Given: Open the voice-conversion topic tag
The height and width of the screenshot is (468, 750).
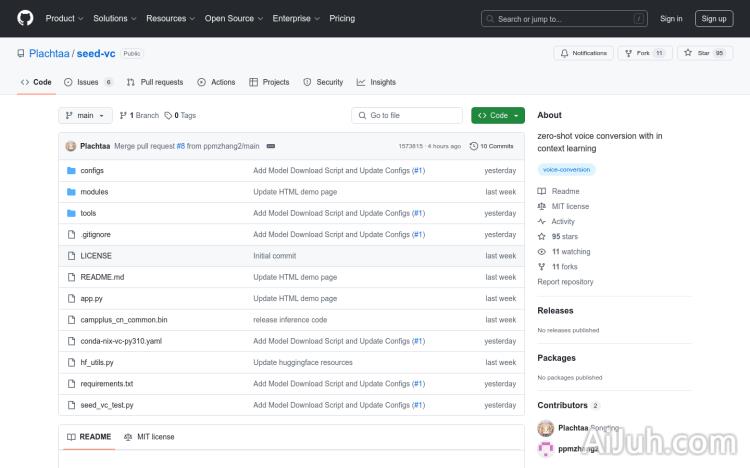Looking at the screenshot, I should pos(566,170).
